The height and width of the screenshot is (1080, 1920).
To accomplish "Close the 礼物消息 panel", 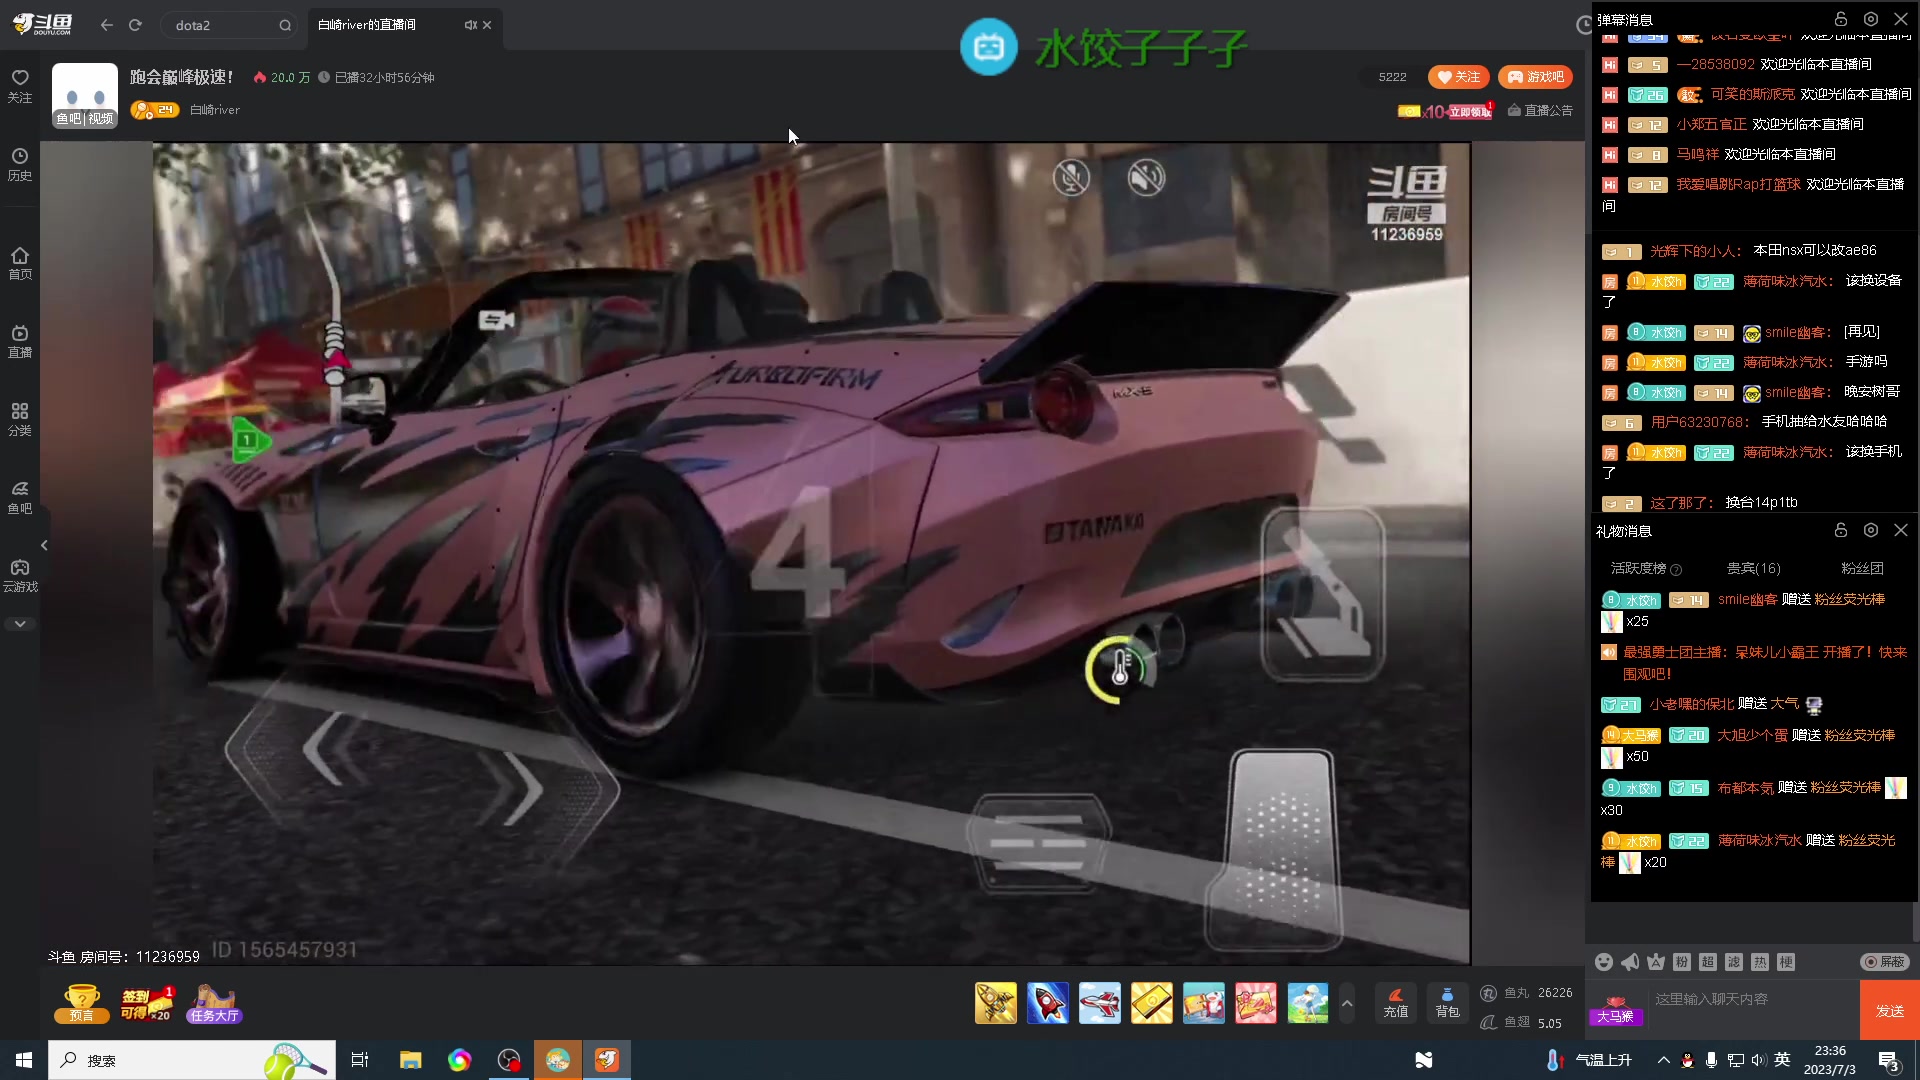I will tap(1901, 530).
